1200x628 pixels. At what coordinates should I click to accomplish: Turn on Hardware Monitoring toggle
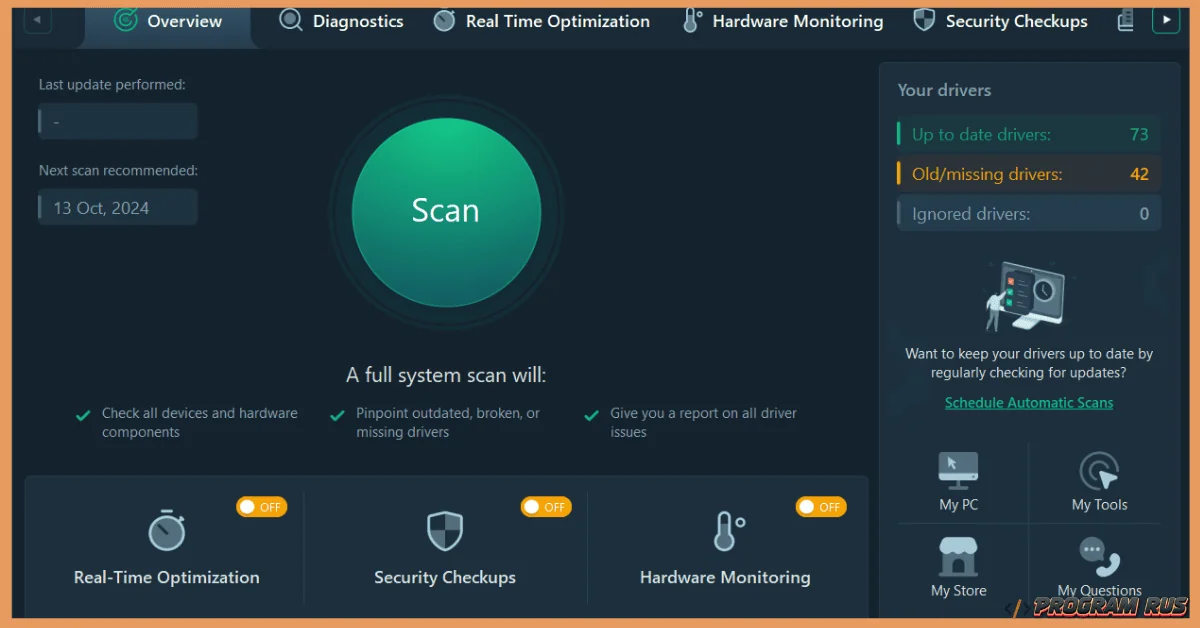(x=820, y=507)
